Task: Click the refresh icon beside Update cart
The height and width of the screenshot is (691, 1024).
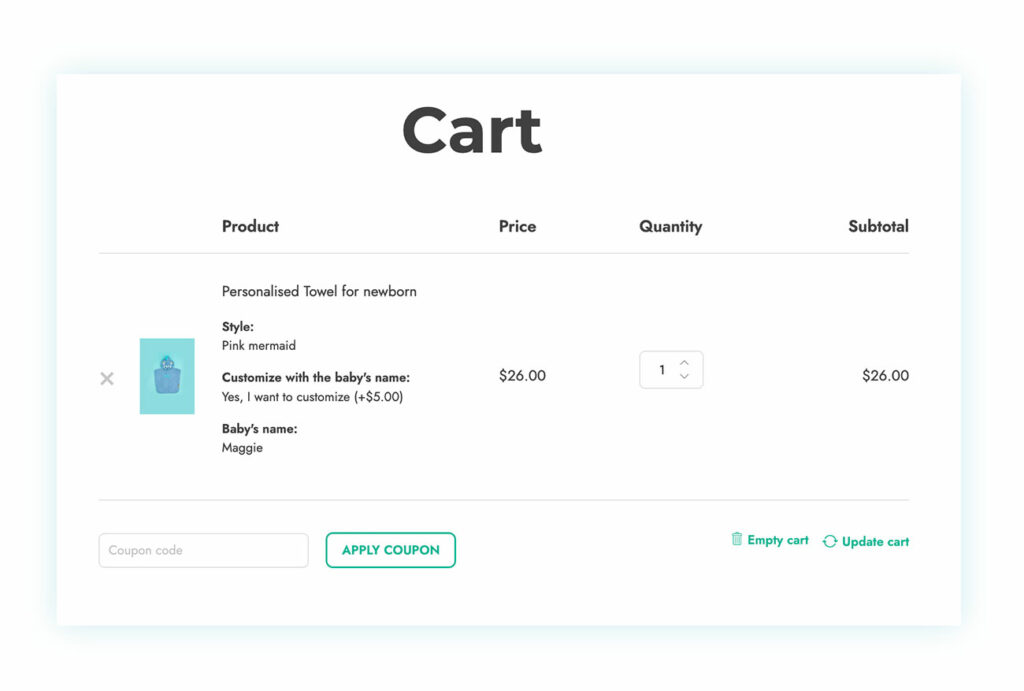Action: point(830,541)
